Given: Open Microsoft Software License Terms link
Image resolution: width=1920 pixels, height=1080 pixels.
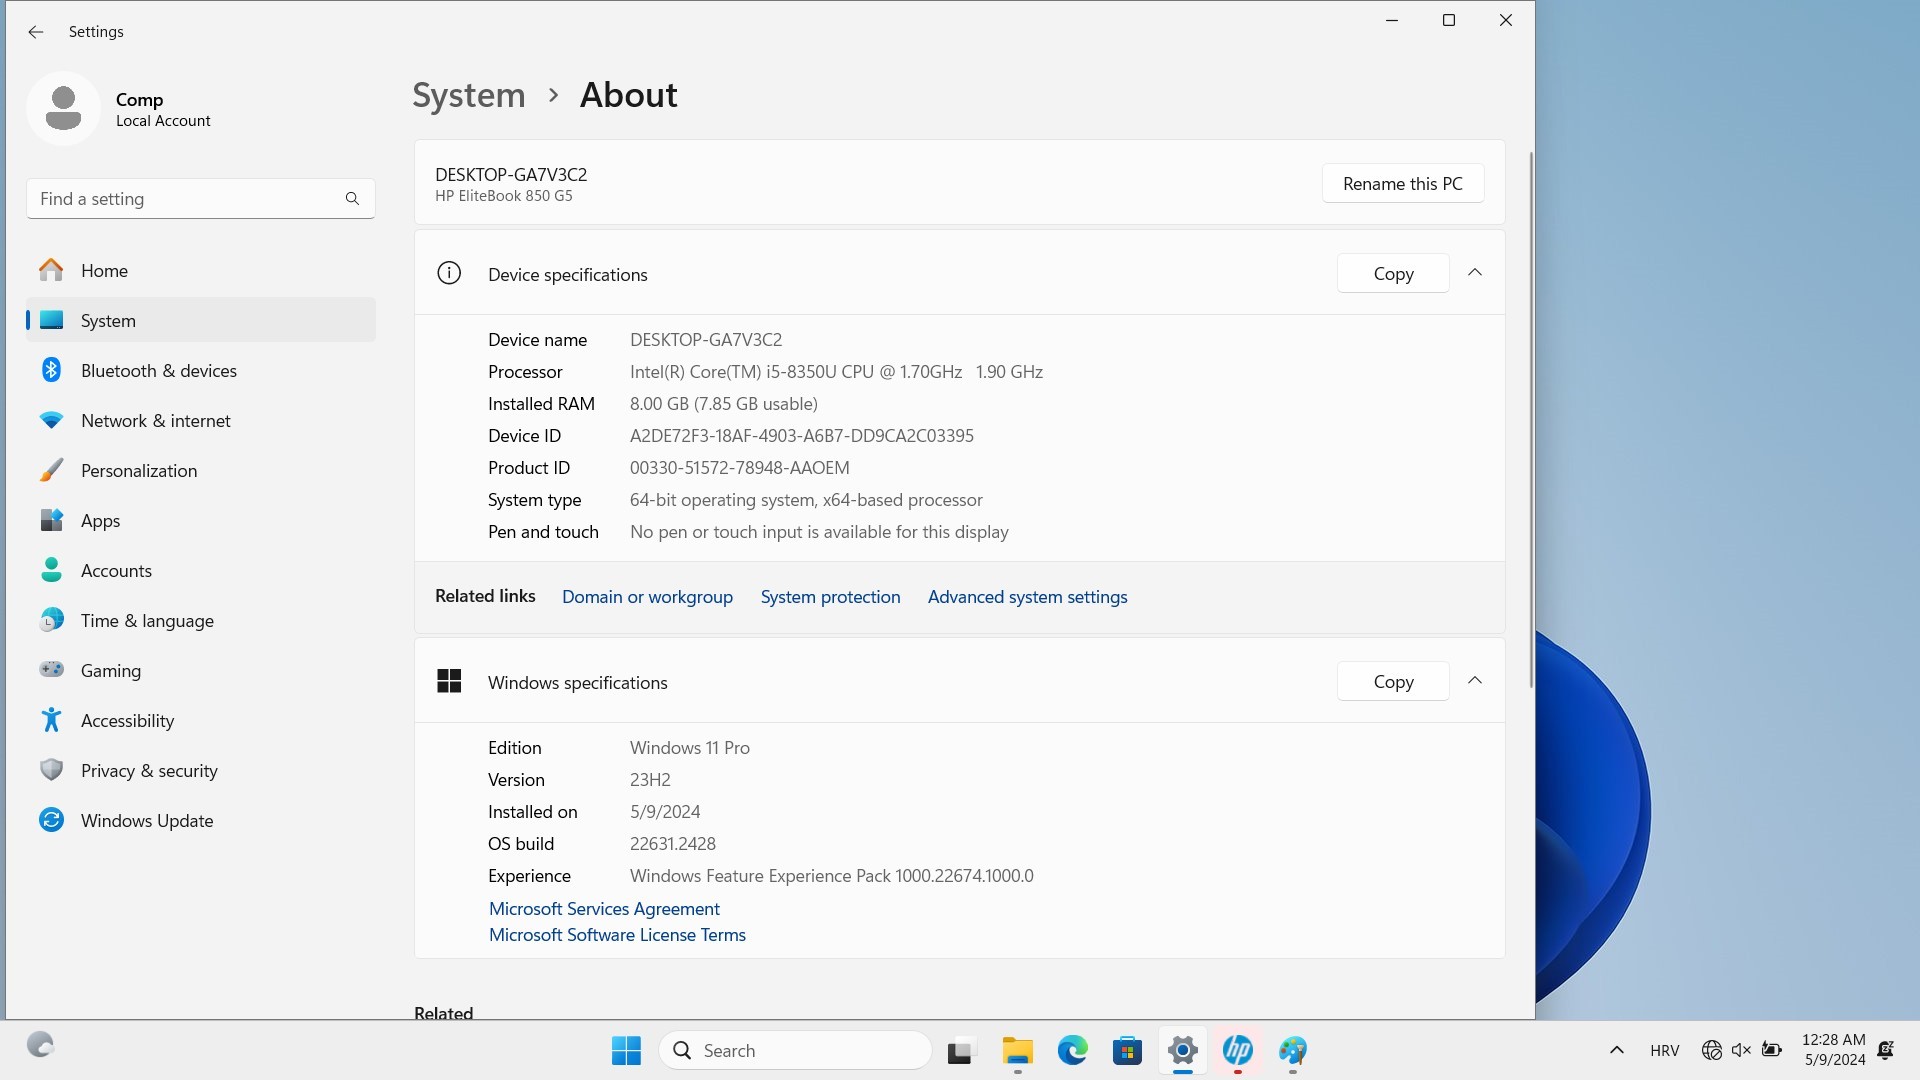Looking at the screenshot, I should coord(617,935).
